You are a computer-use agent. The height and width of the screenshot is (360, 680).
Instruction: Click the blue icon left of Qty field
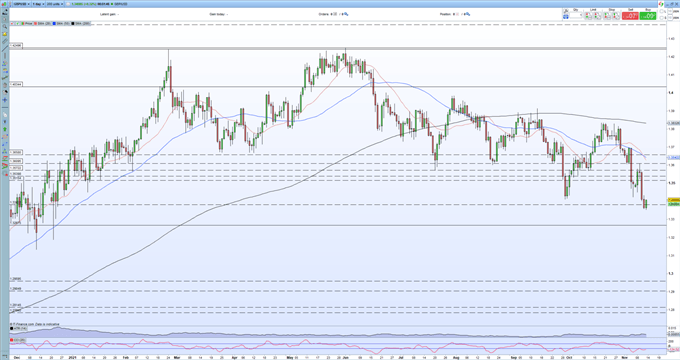[566, 16]
